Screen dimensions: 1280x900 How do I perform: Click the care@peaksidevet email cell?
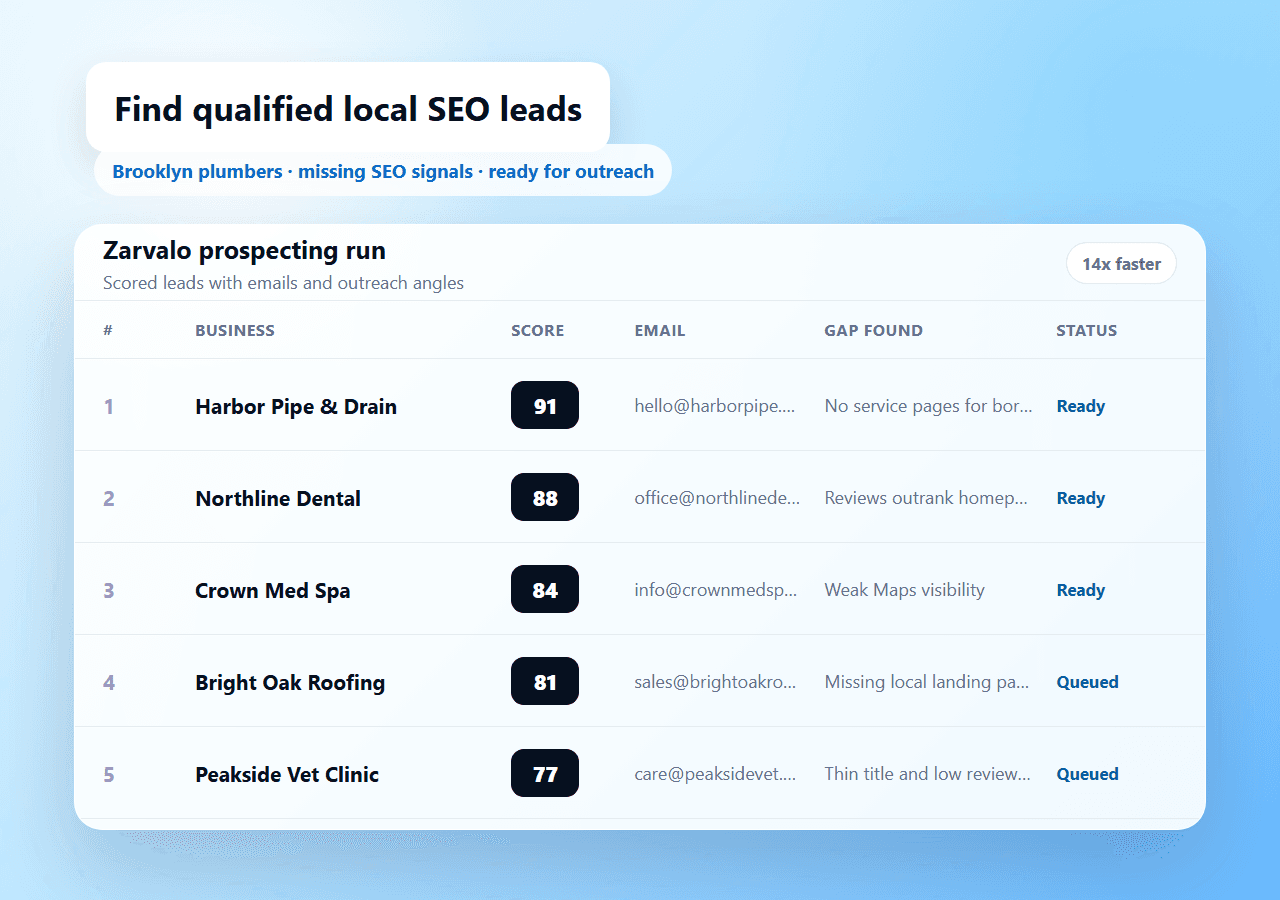716,774
